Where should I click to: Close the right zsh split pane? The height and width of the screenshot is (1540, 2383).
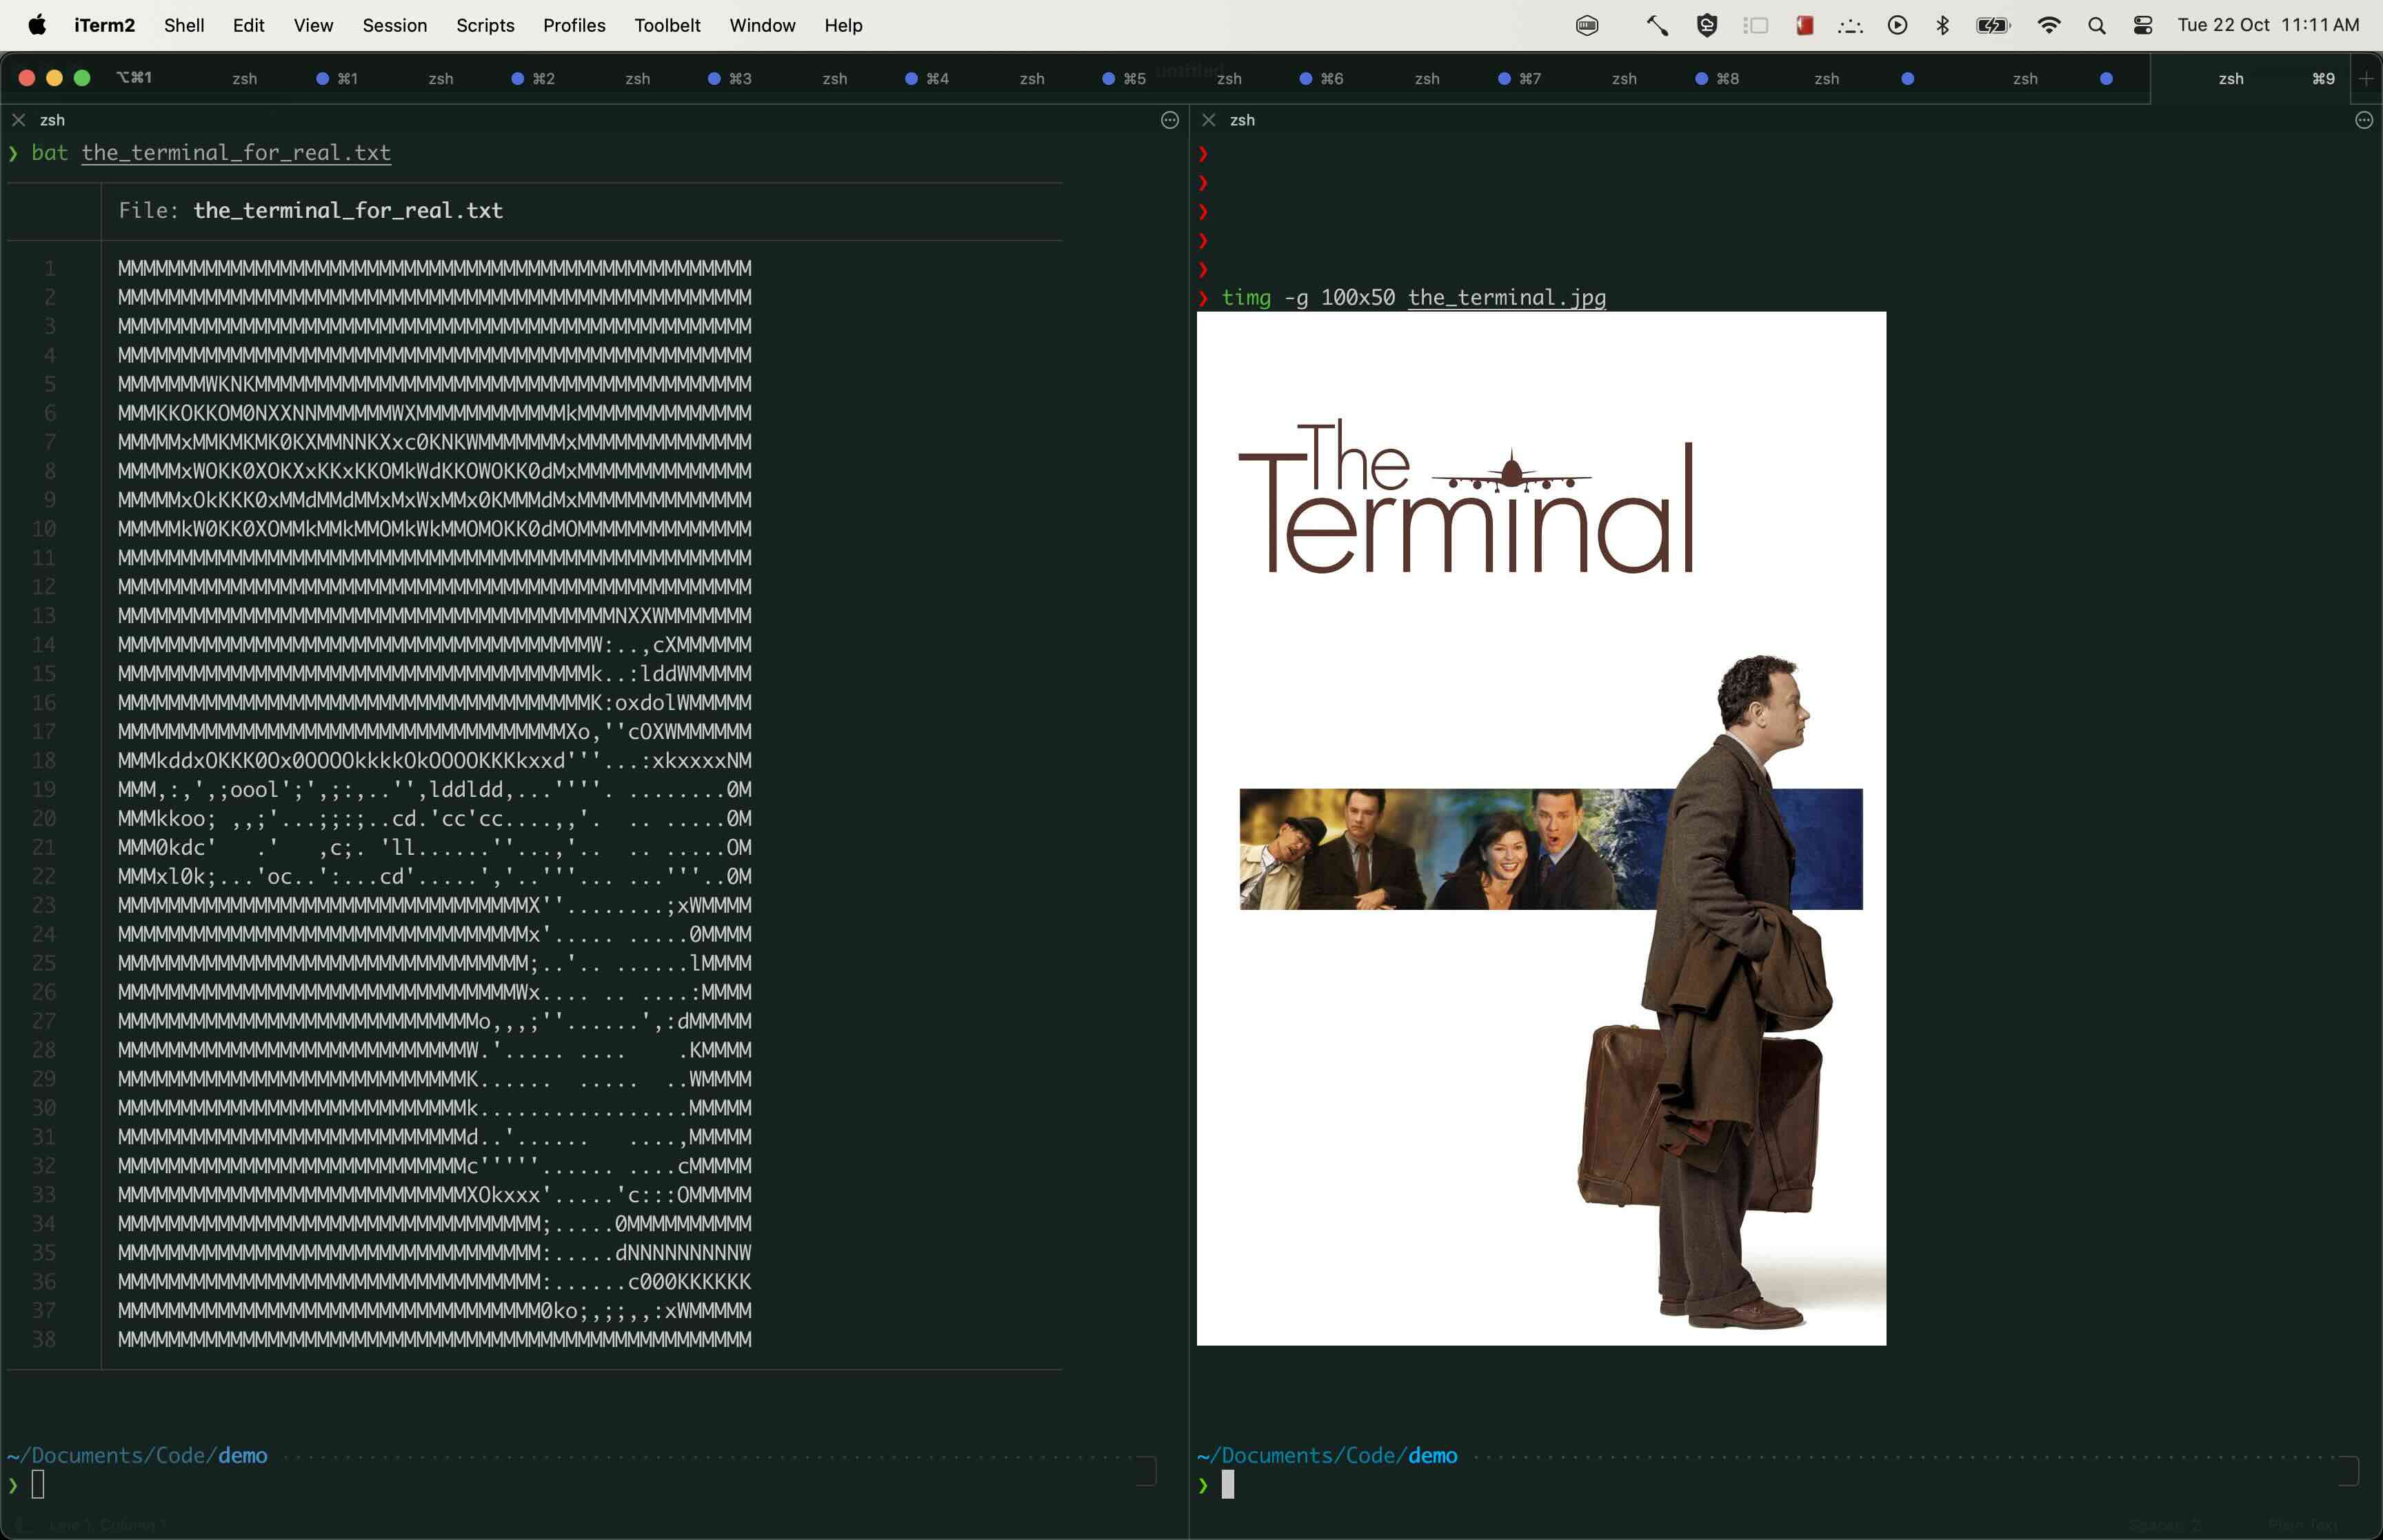[x=1208, y=120]
